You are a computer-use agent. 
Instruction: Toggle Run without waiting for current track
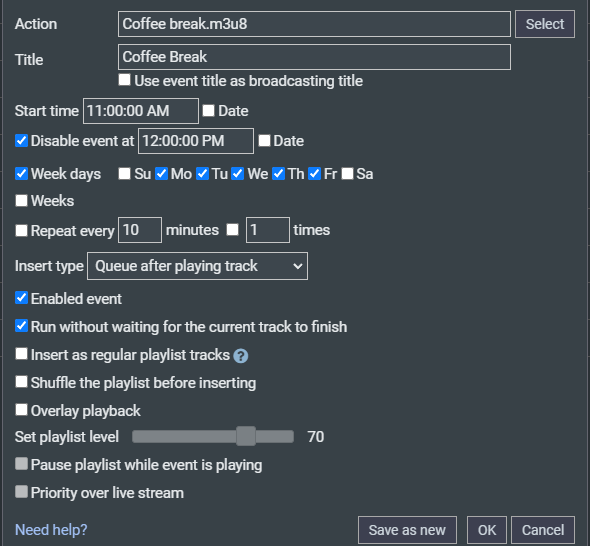tap(21, 326)
